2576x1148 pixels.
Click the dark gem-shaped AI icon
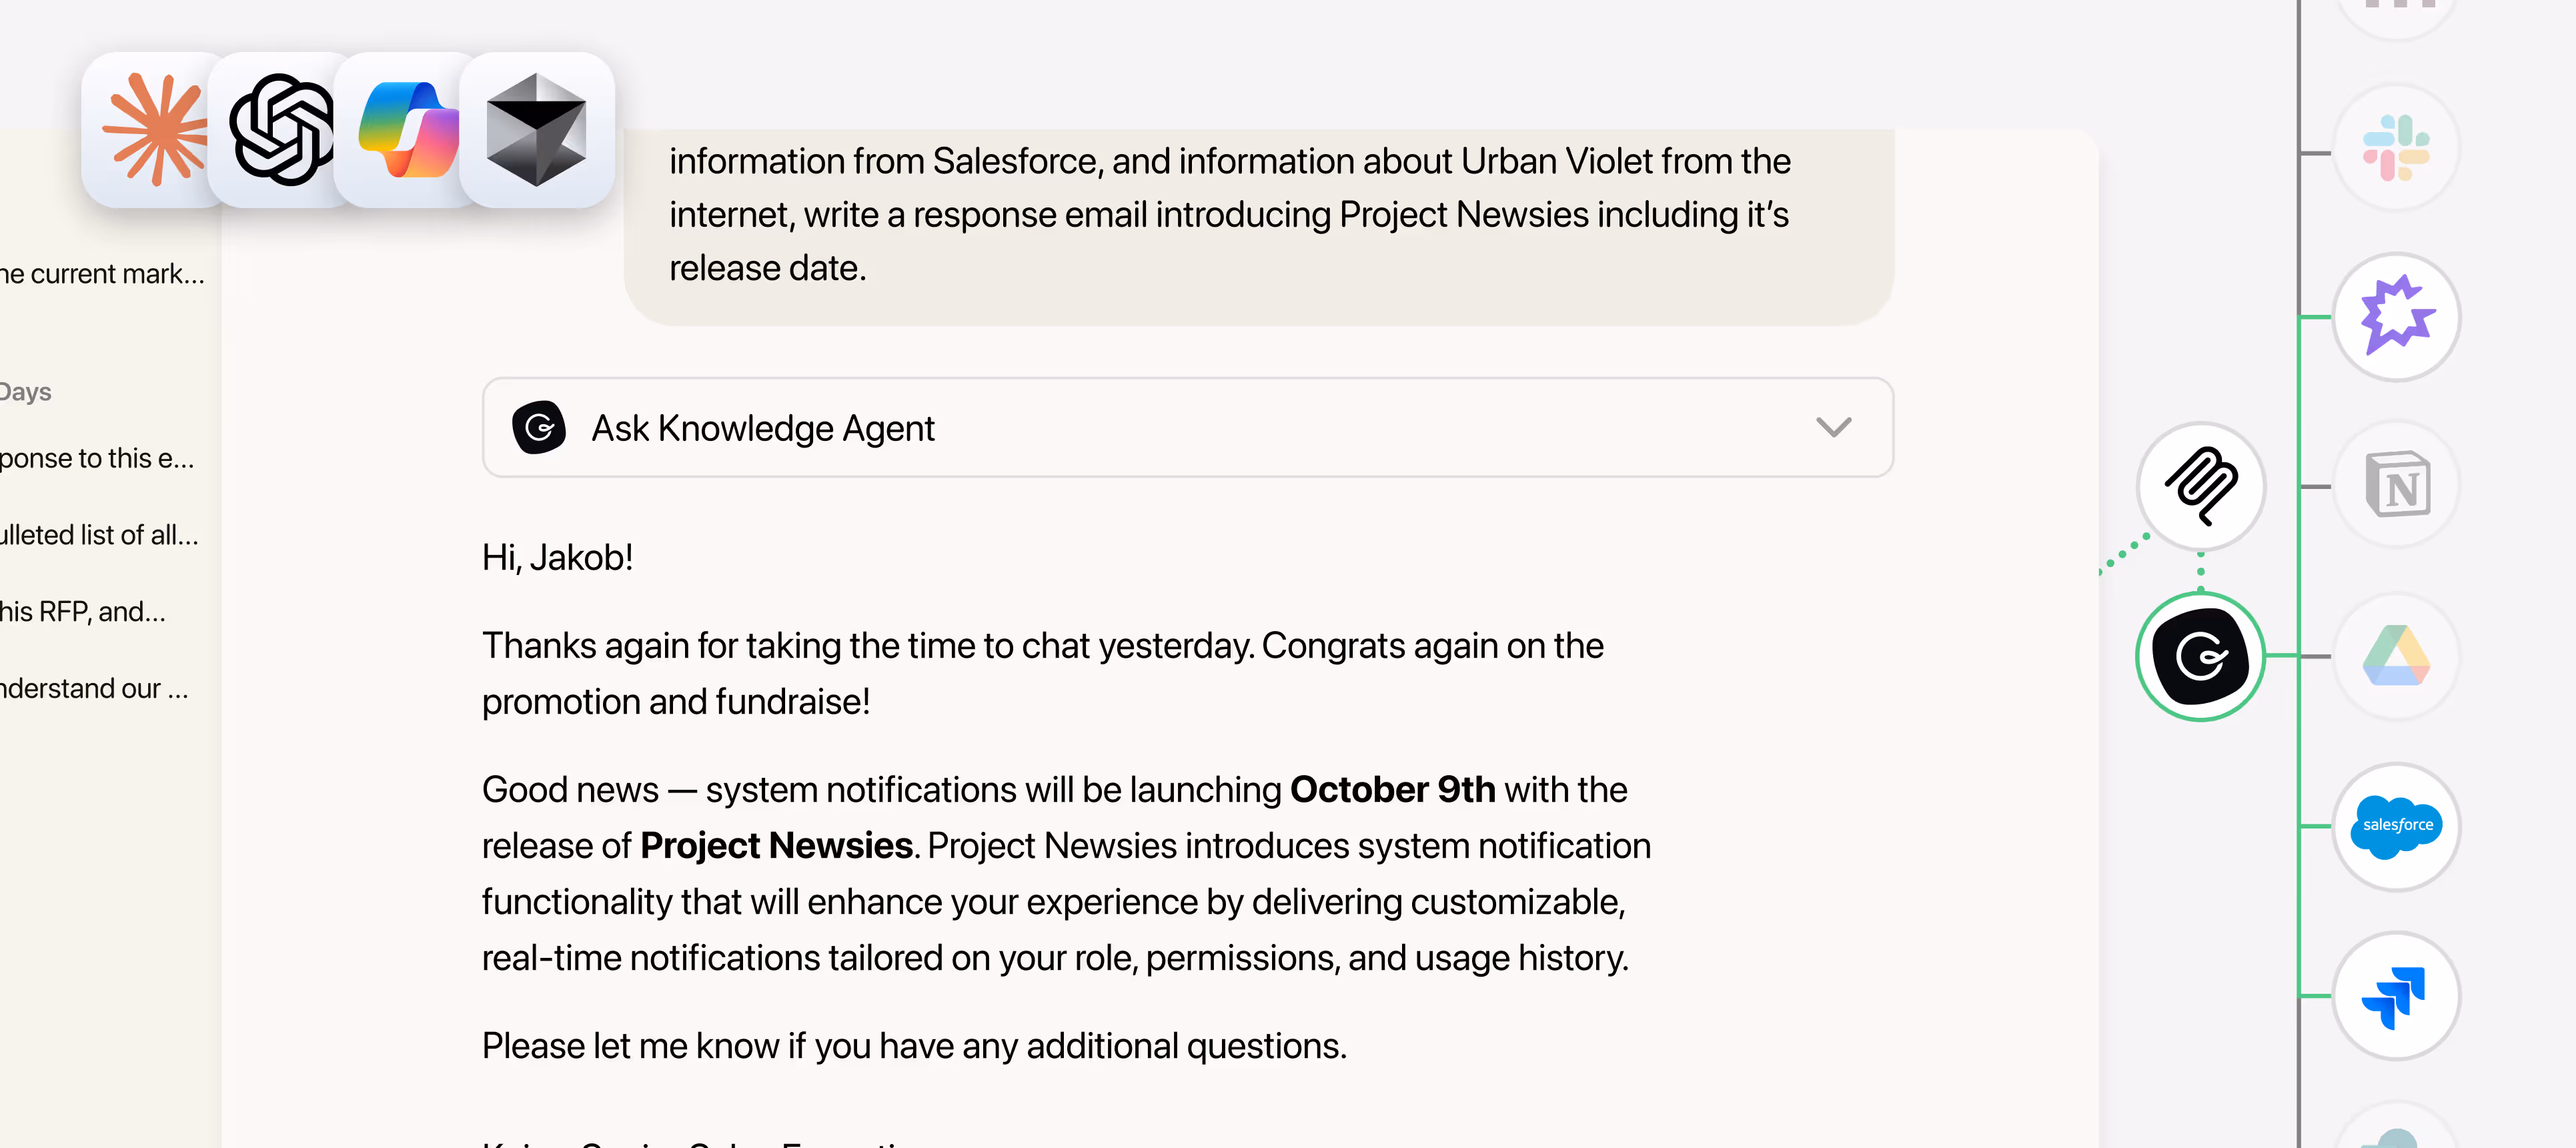point(536,130)
